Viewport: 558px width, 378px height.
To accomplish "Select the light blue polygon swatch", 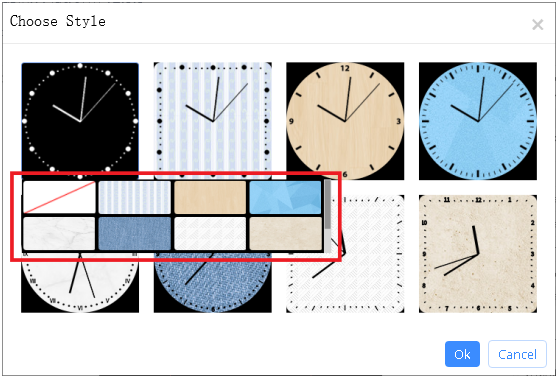I will pyautogui.click(x=285, y=197).
